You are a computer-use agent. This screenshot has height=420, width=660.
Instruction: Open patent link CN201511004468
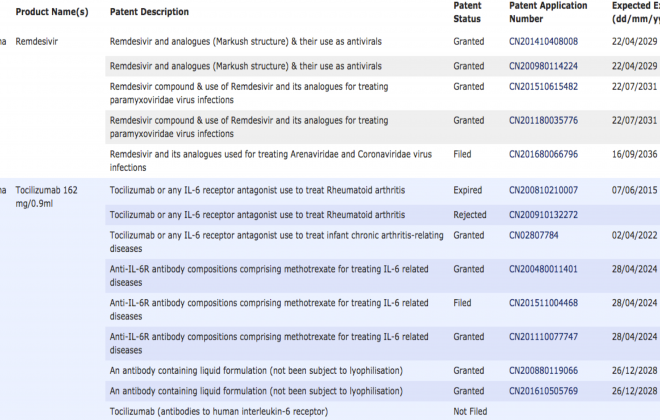tap(543, 303)
